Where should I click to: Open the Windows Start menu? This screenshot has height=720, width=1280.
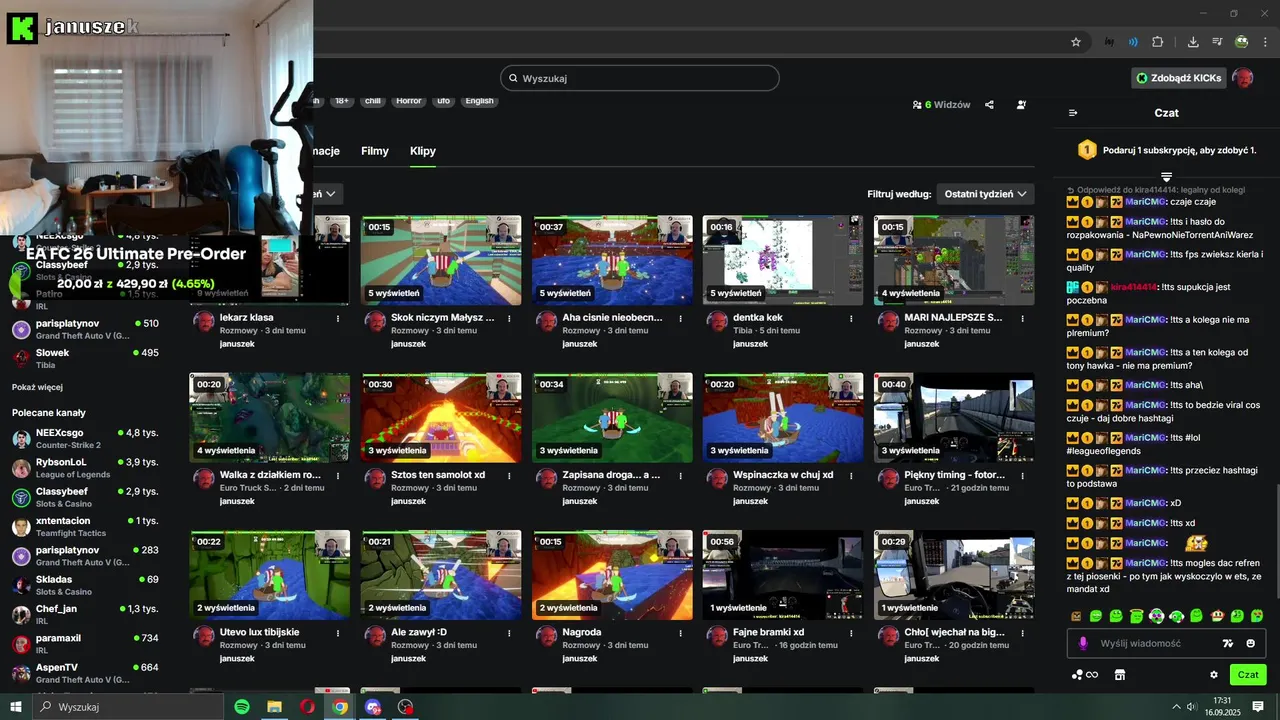click(x=16, y=707)
